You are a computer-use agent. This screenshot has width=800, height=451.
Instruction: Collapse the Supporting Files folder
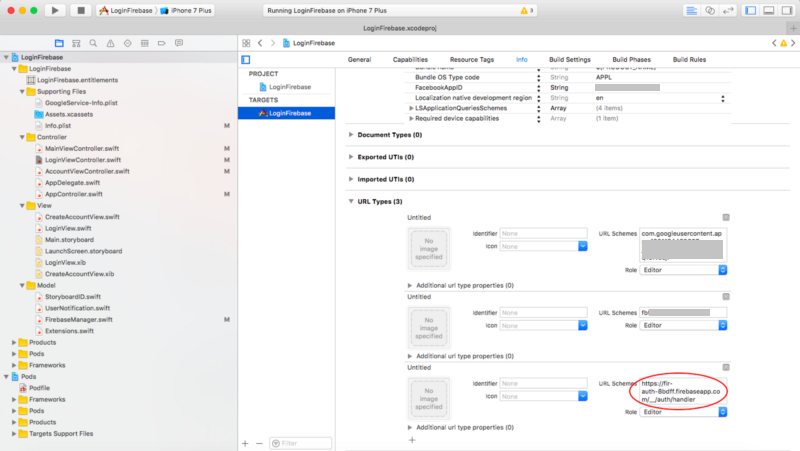click(22, 92)
